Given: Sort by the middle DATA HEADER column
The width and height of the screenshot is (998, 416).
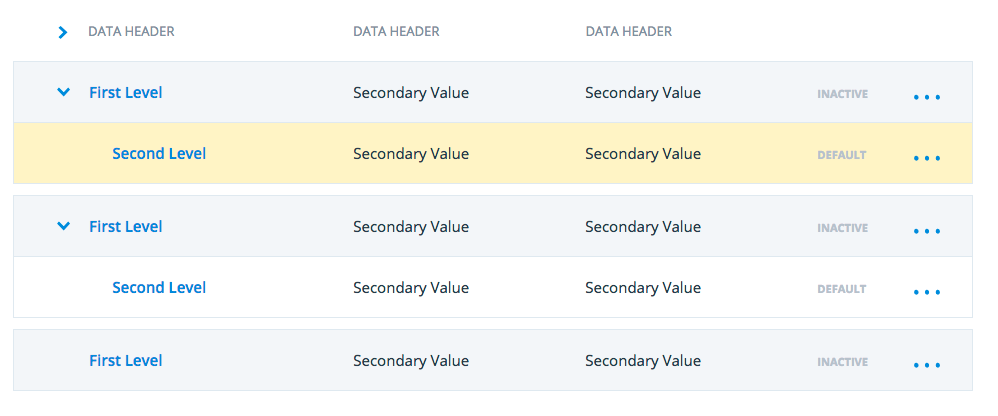Looking at the screenshot, I should [396, 32].
